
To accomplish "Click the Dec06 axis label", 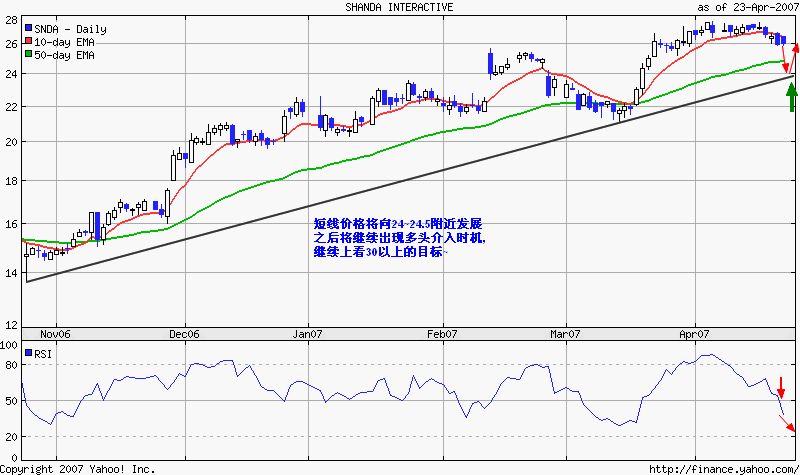I will (184, 334).
